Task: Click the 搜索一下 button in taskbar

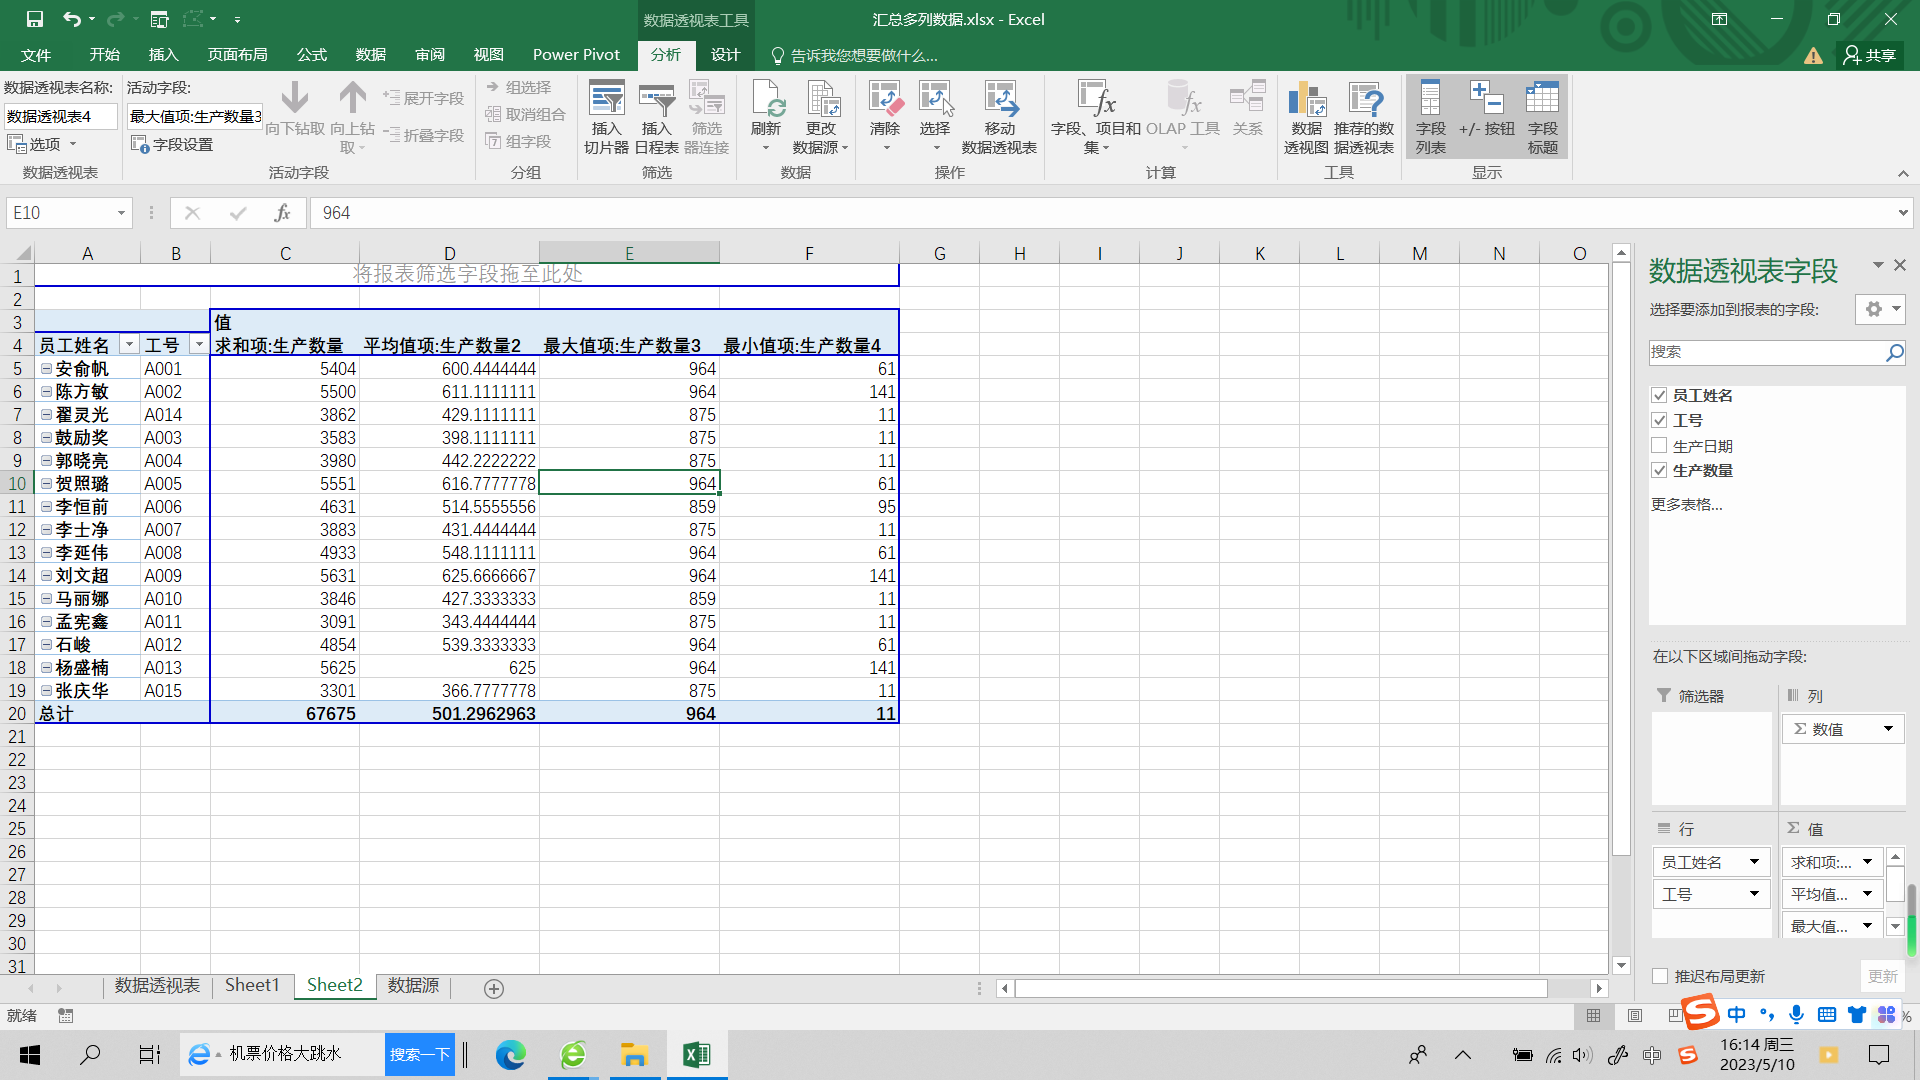Action: [420, 1054]
